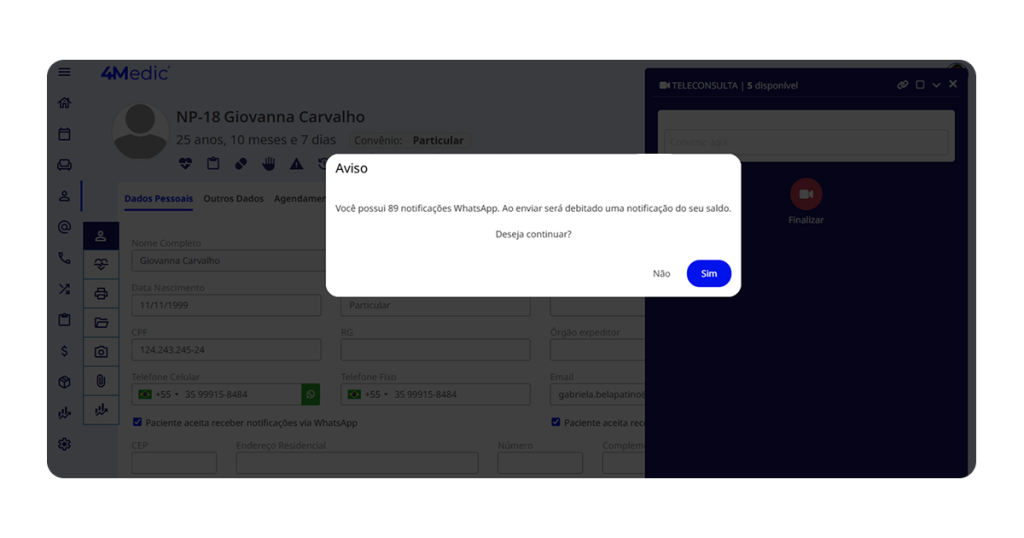The image size is (1024, 538).
Task: Confirm the warning by clicking Sim
Action: tap(708, 273)
